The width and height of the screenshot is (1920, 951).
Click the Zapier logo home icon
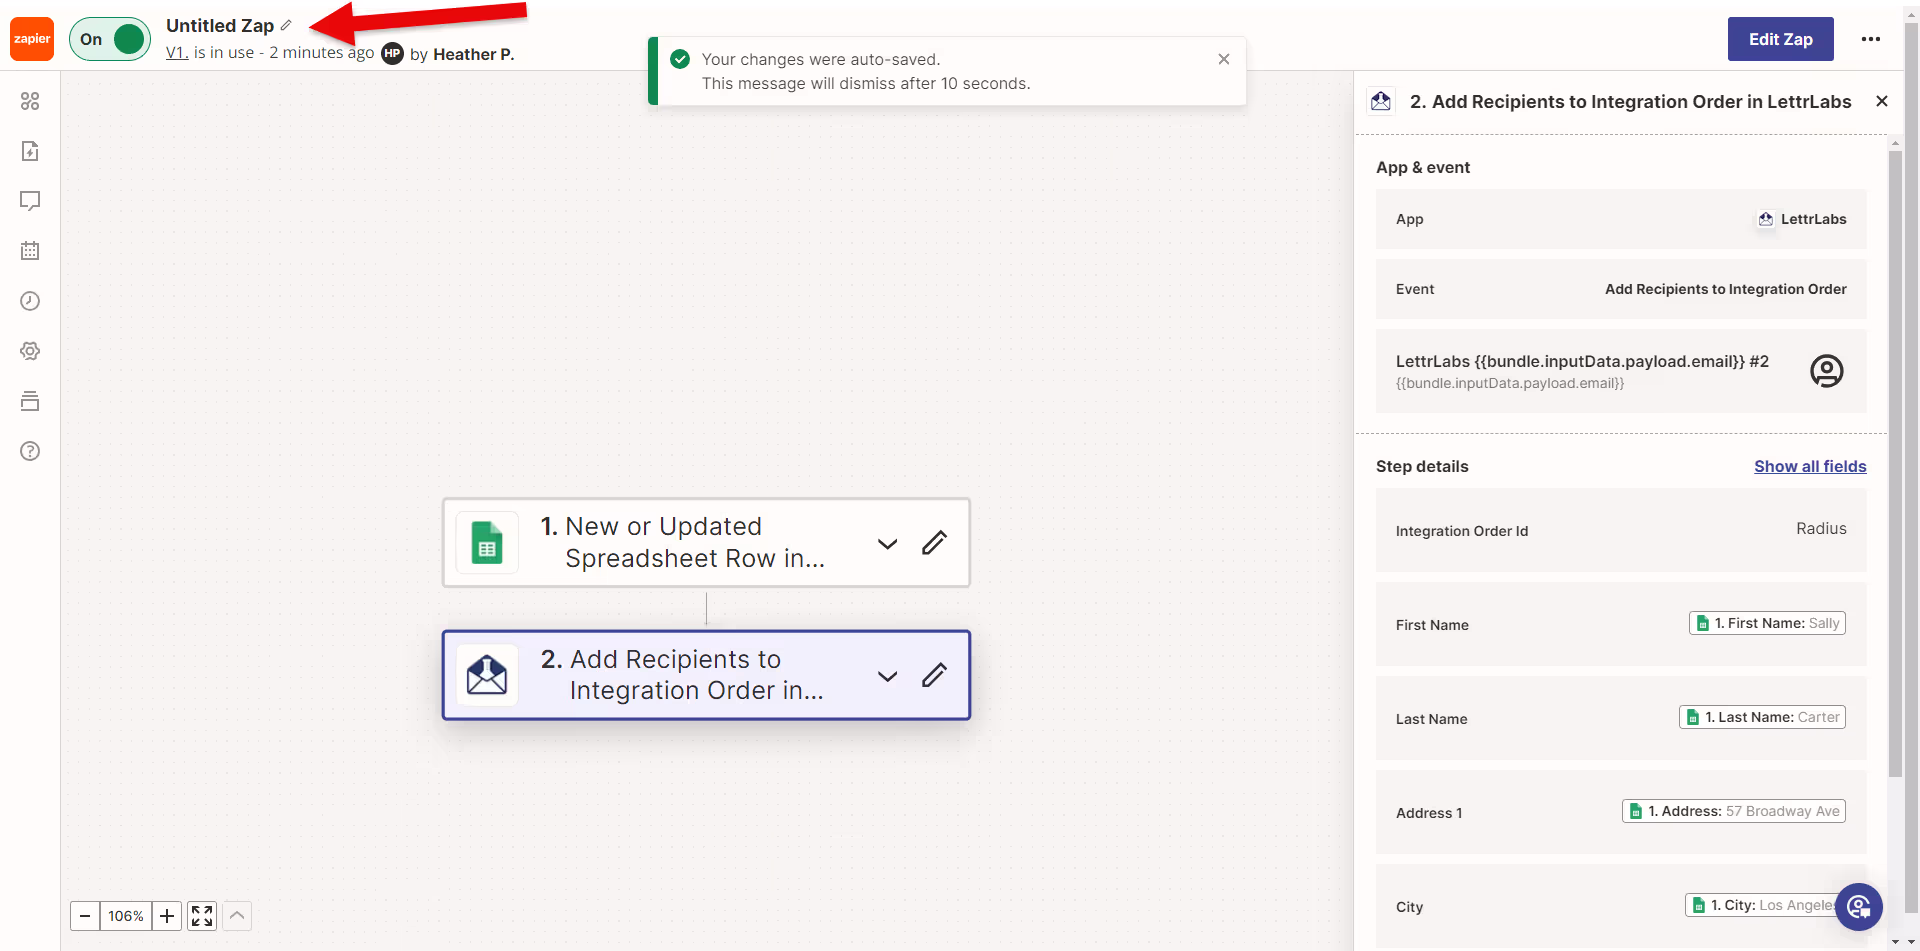(x=32, y=39)
